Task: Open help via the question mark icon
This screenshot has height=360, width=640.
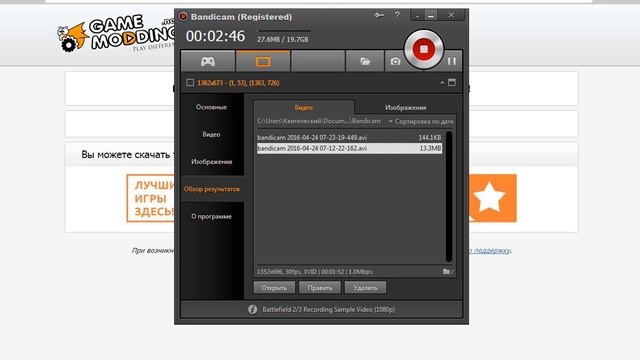Action: point(397,16)
